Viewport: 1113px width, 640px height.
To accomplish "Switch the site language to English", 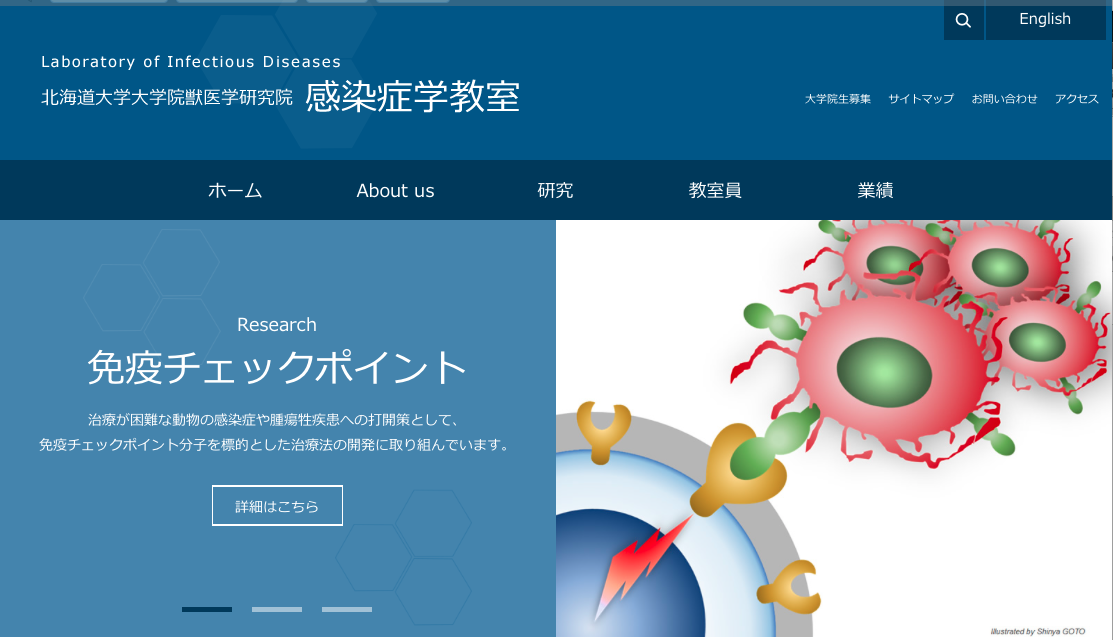I will click(x=1045, y=20).
